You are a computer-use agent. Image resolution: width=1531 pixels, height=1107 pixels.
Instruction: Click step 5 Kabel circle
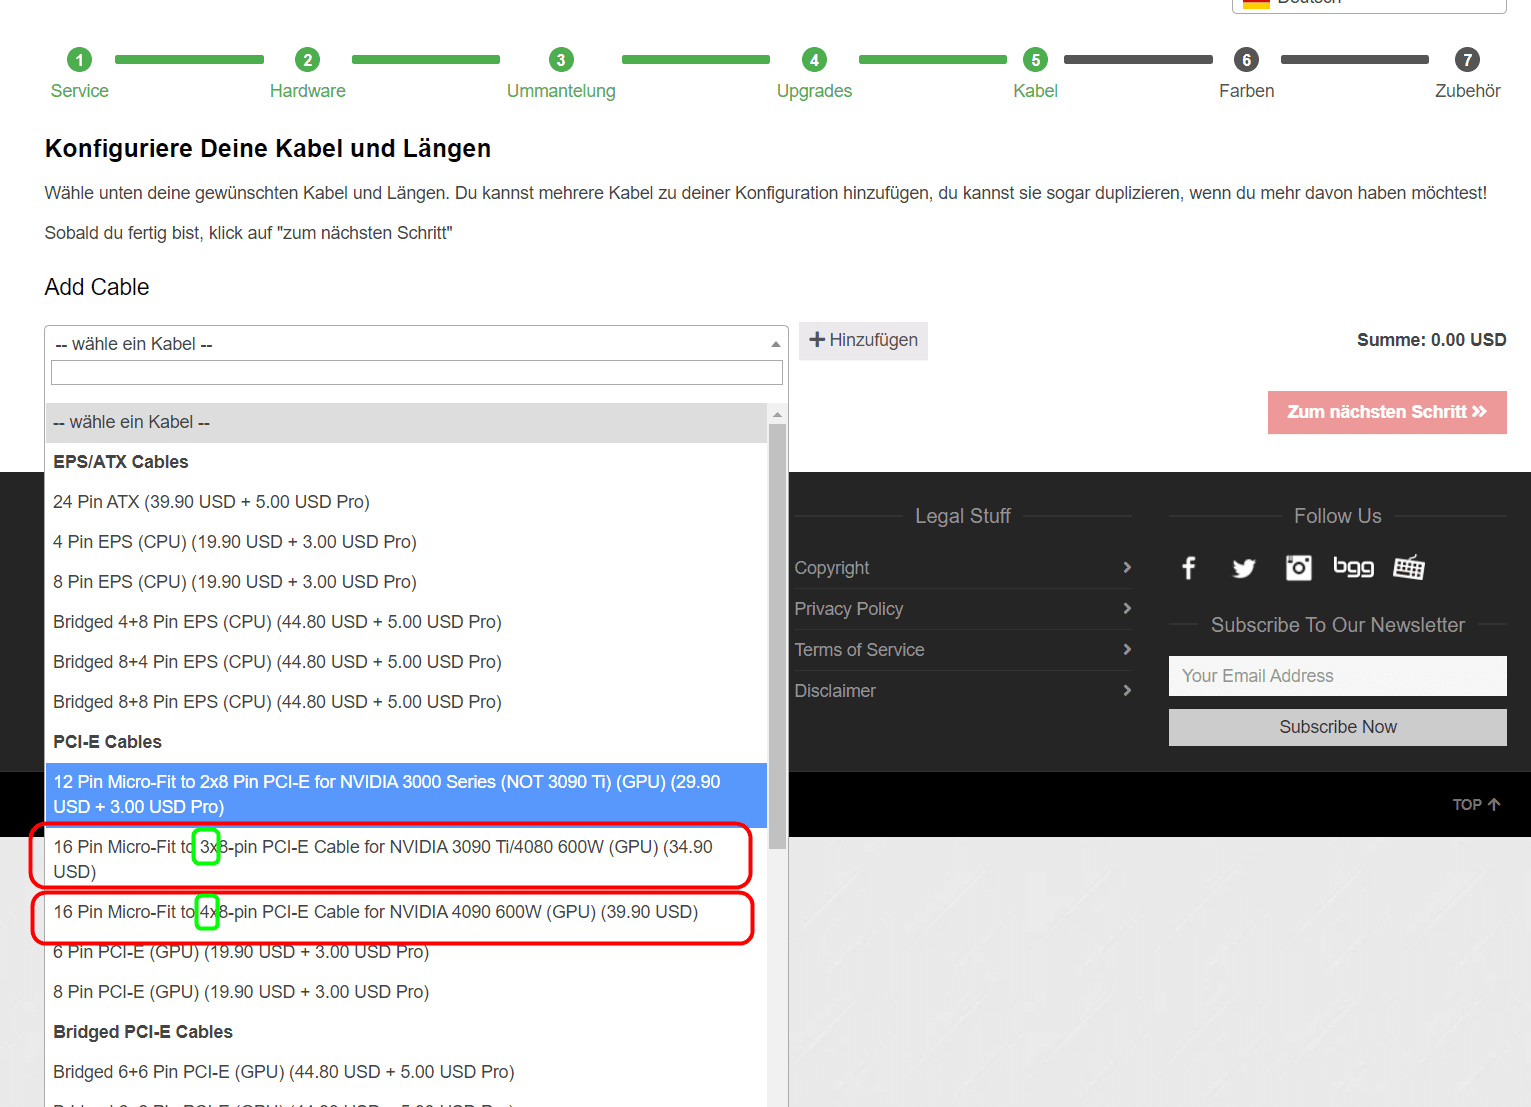pos(1035,60)
